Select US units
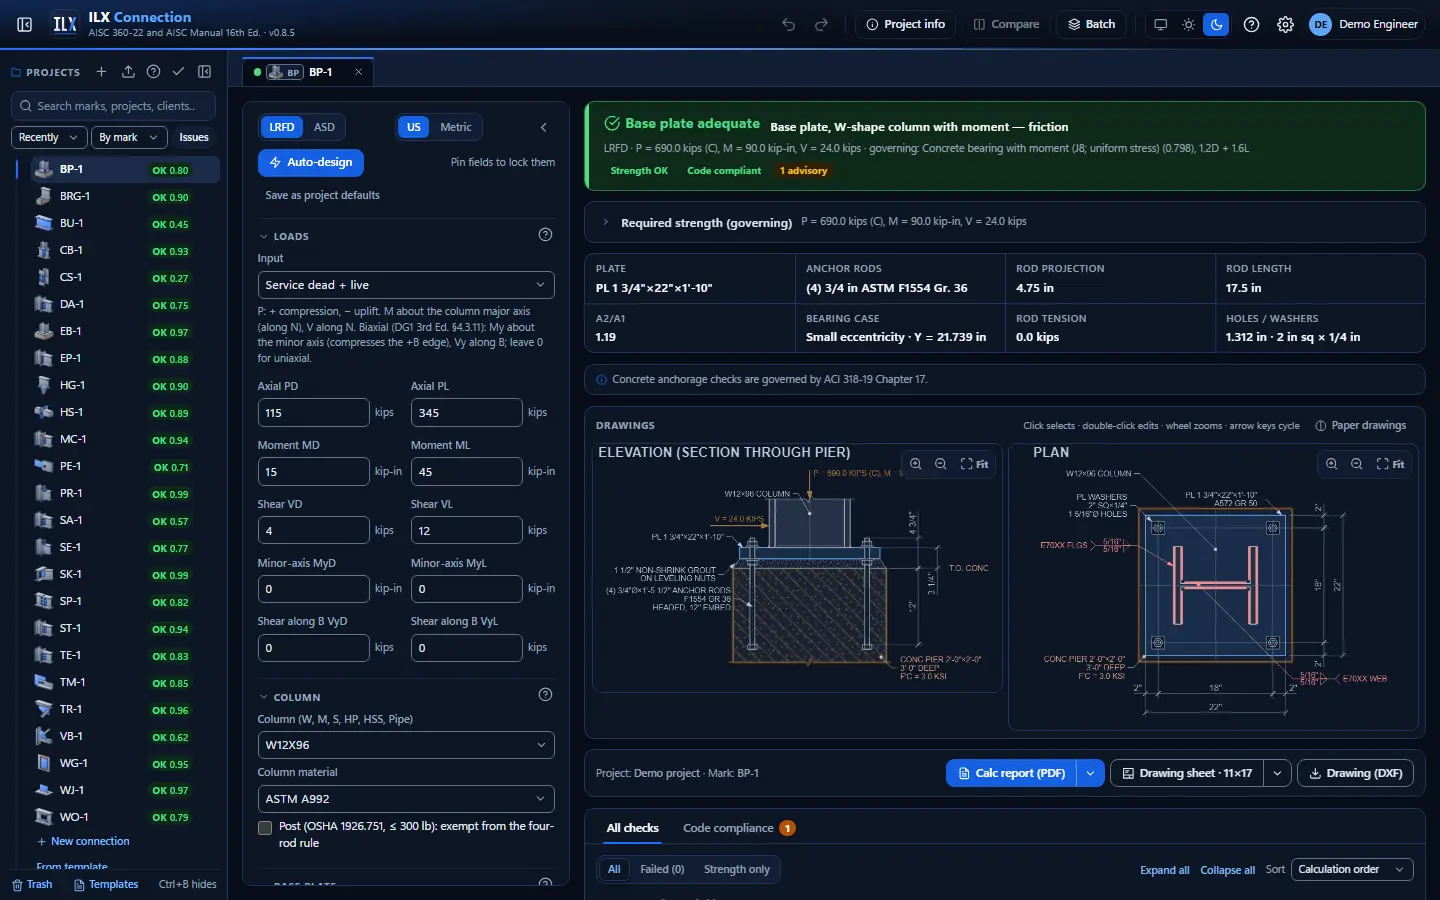This screenshot has width=1440, height=900. [x=414, y=127]
